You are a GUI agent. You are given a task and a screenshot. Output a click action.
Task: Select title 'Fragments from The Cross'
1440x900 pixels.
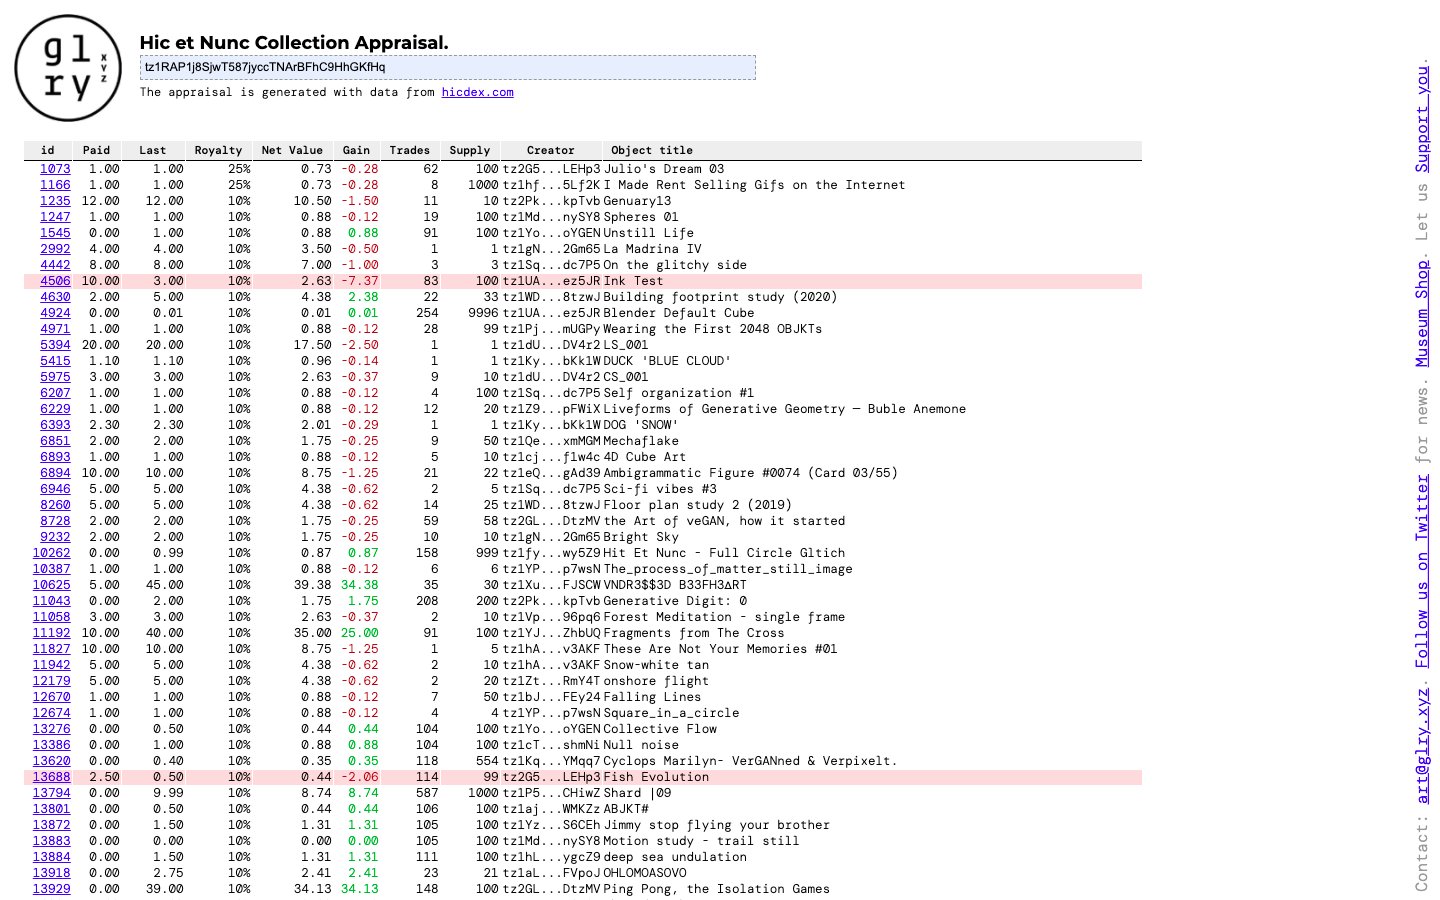[694, 633]
